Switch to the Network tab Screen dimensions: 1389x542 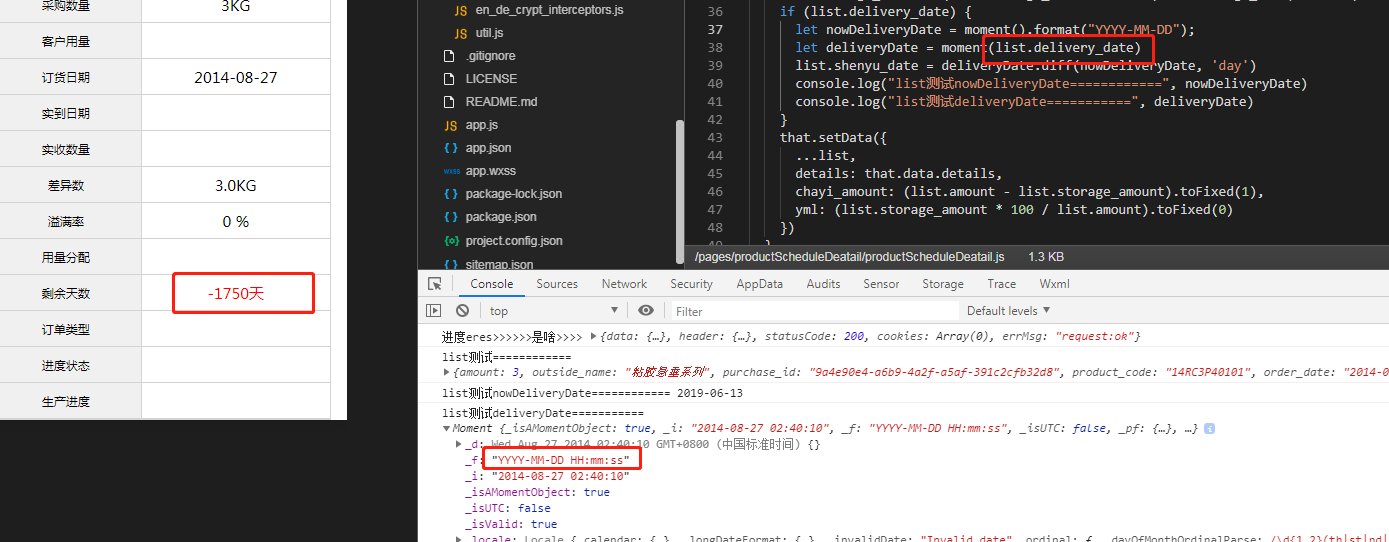click(x=624, y=284)
